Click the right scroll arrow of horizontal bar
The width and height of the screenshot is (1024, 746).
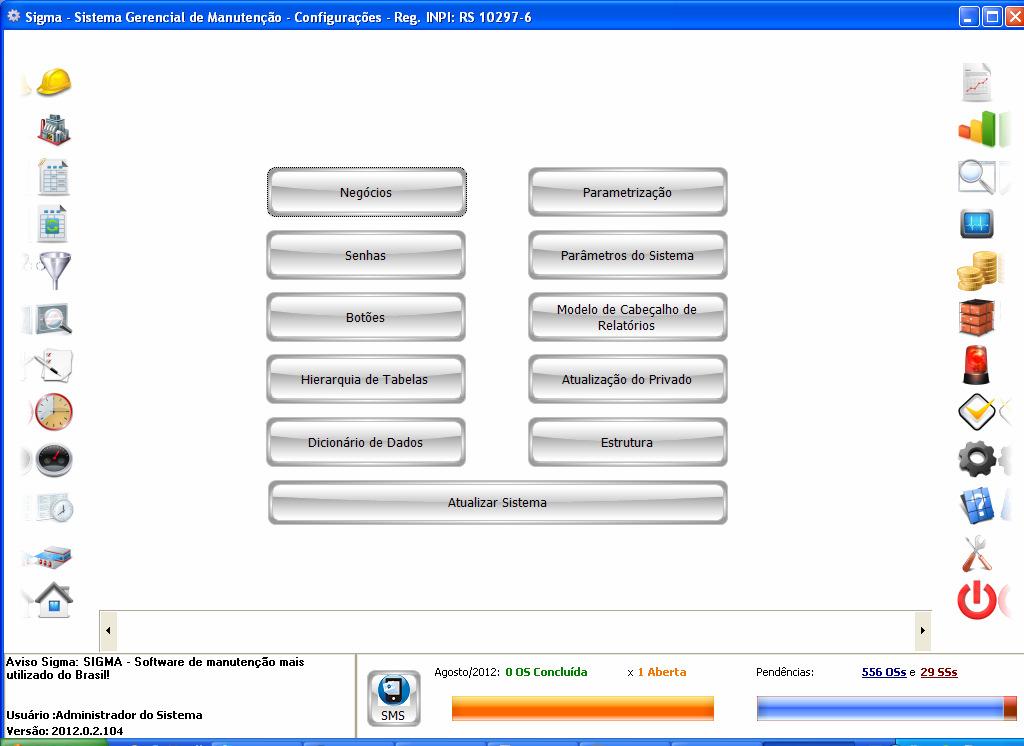(923, 630)
